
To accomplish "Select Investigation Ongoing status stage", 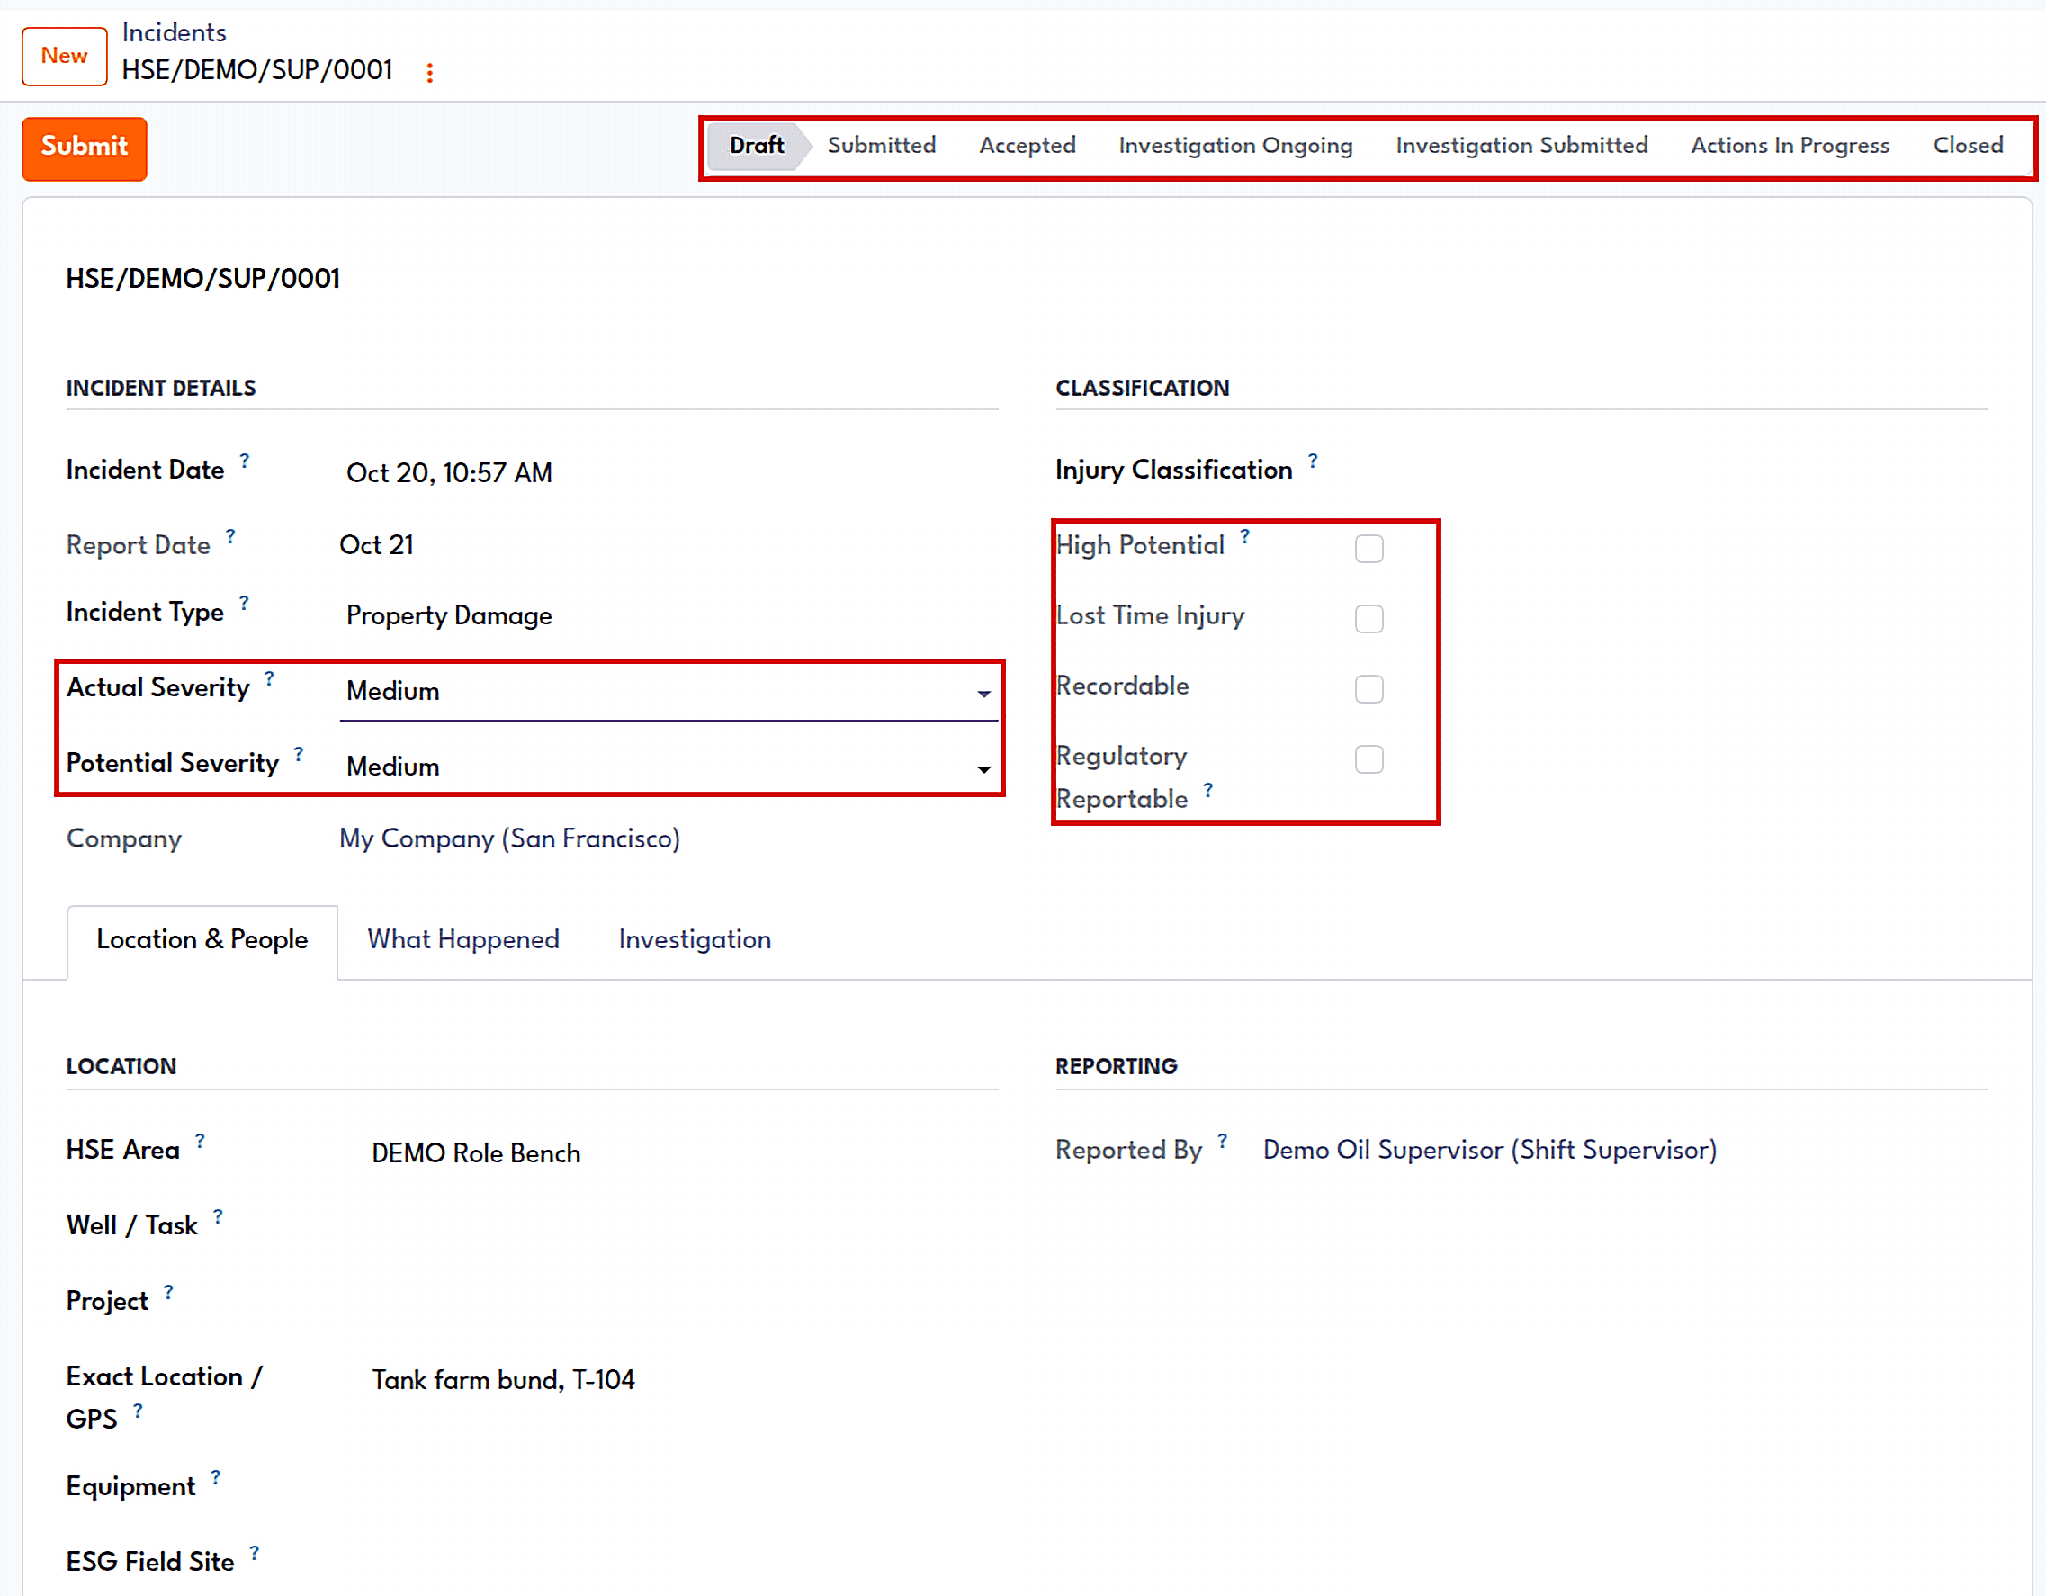I will point(1235,146).
